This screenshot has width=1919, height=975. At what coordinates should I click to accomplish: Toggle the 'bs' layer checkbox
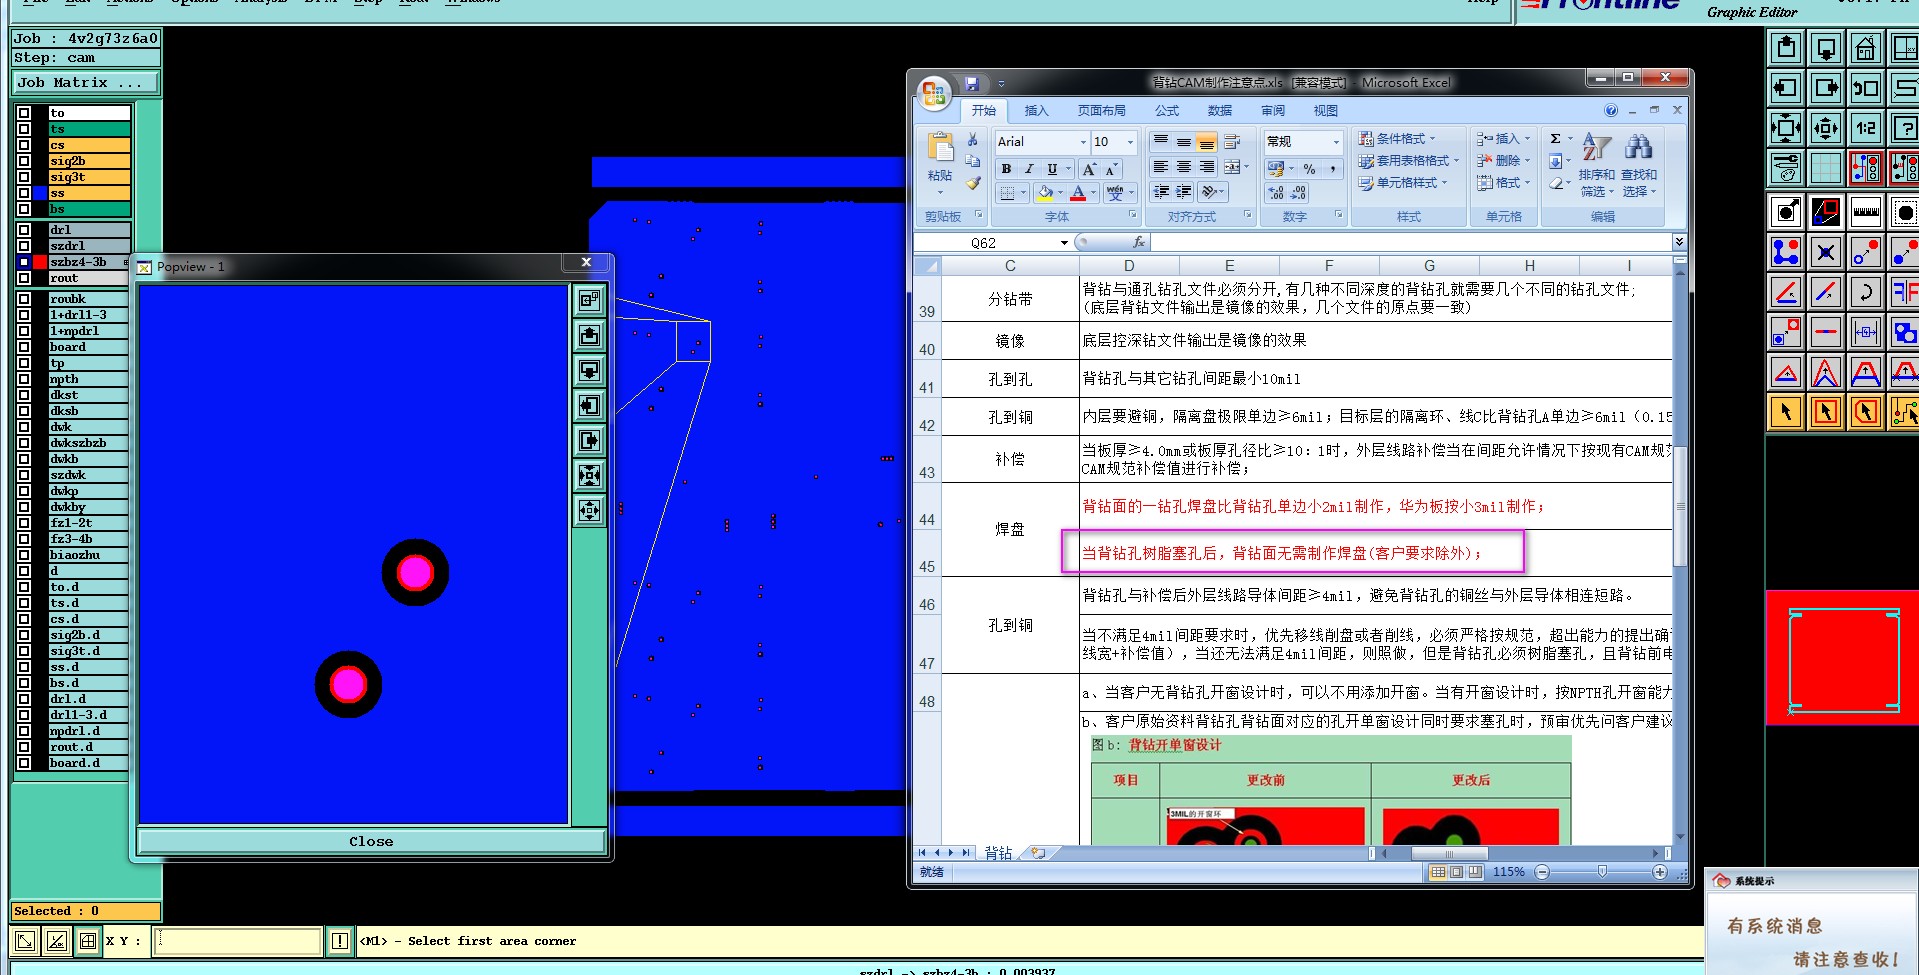click(24, 209)
